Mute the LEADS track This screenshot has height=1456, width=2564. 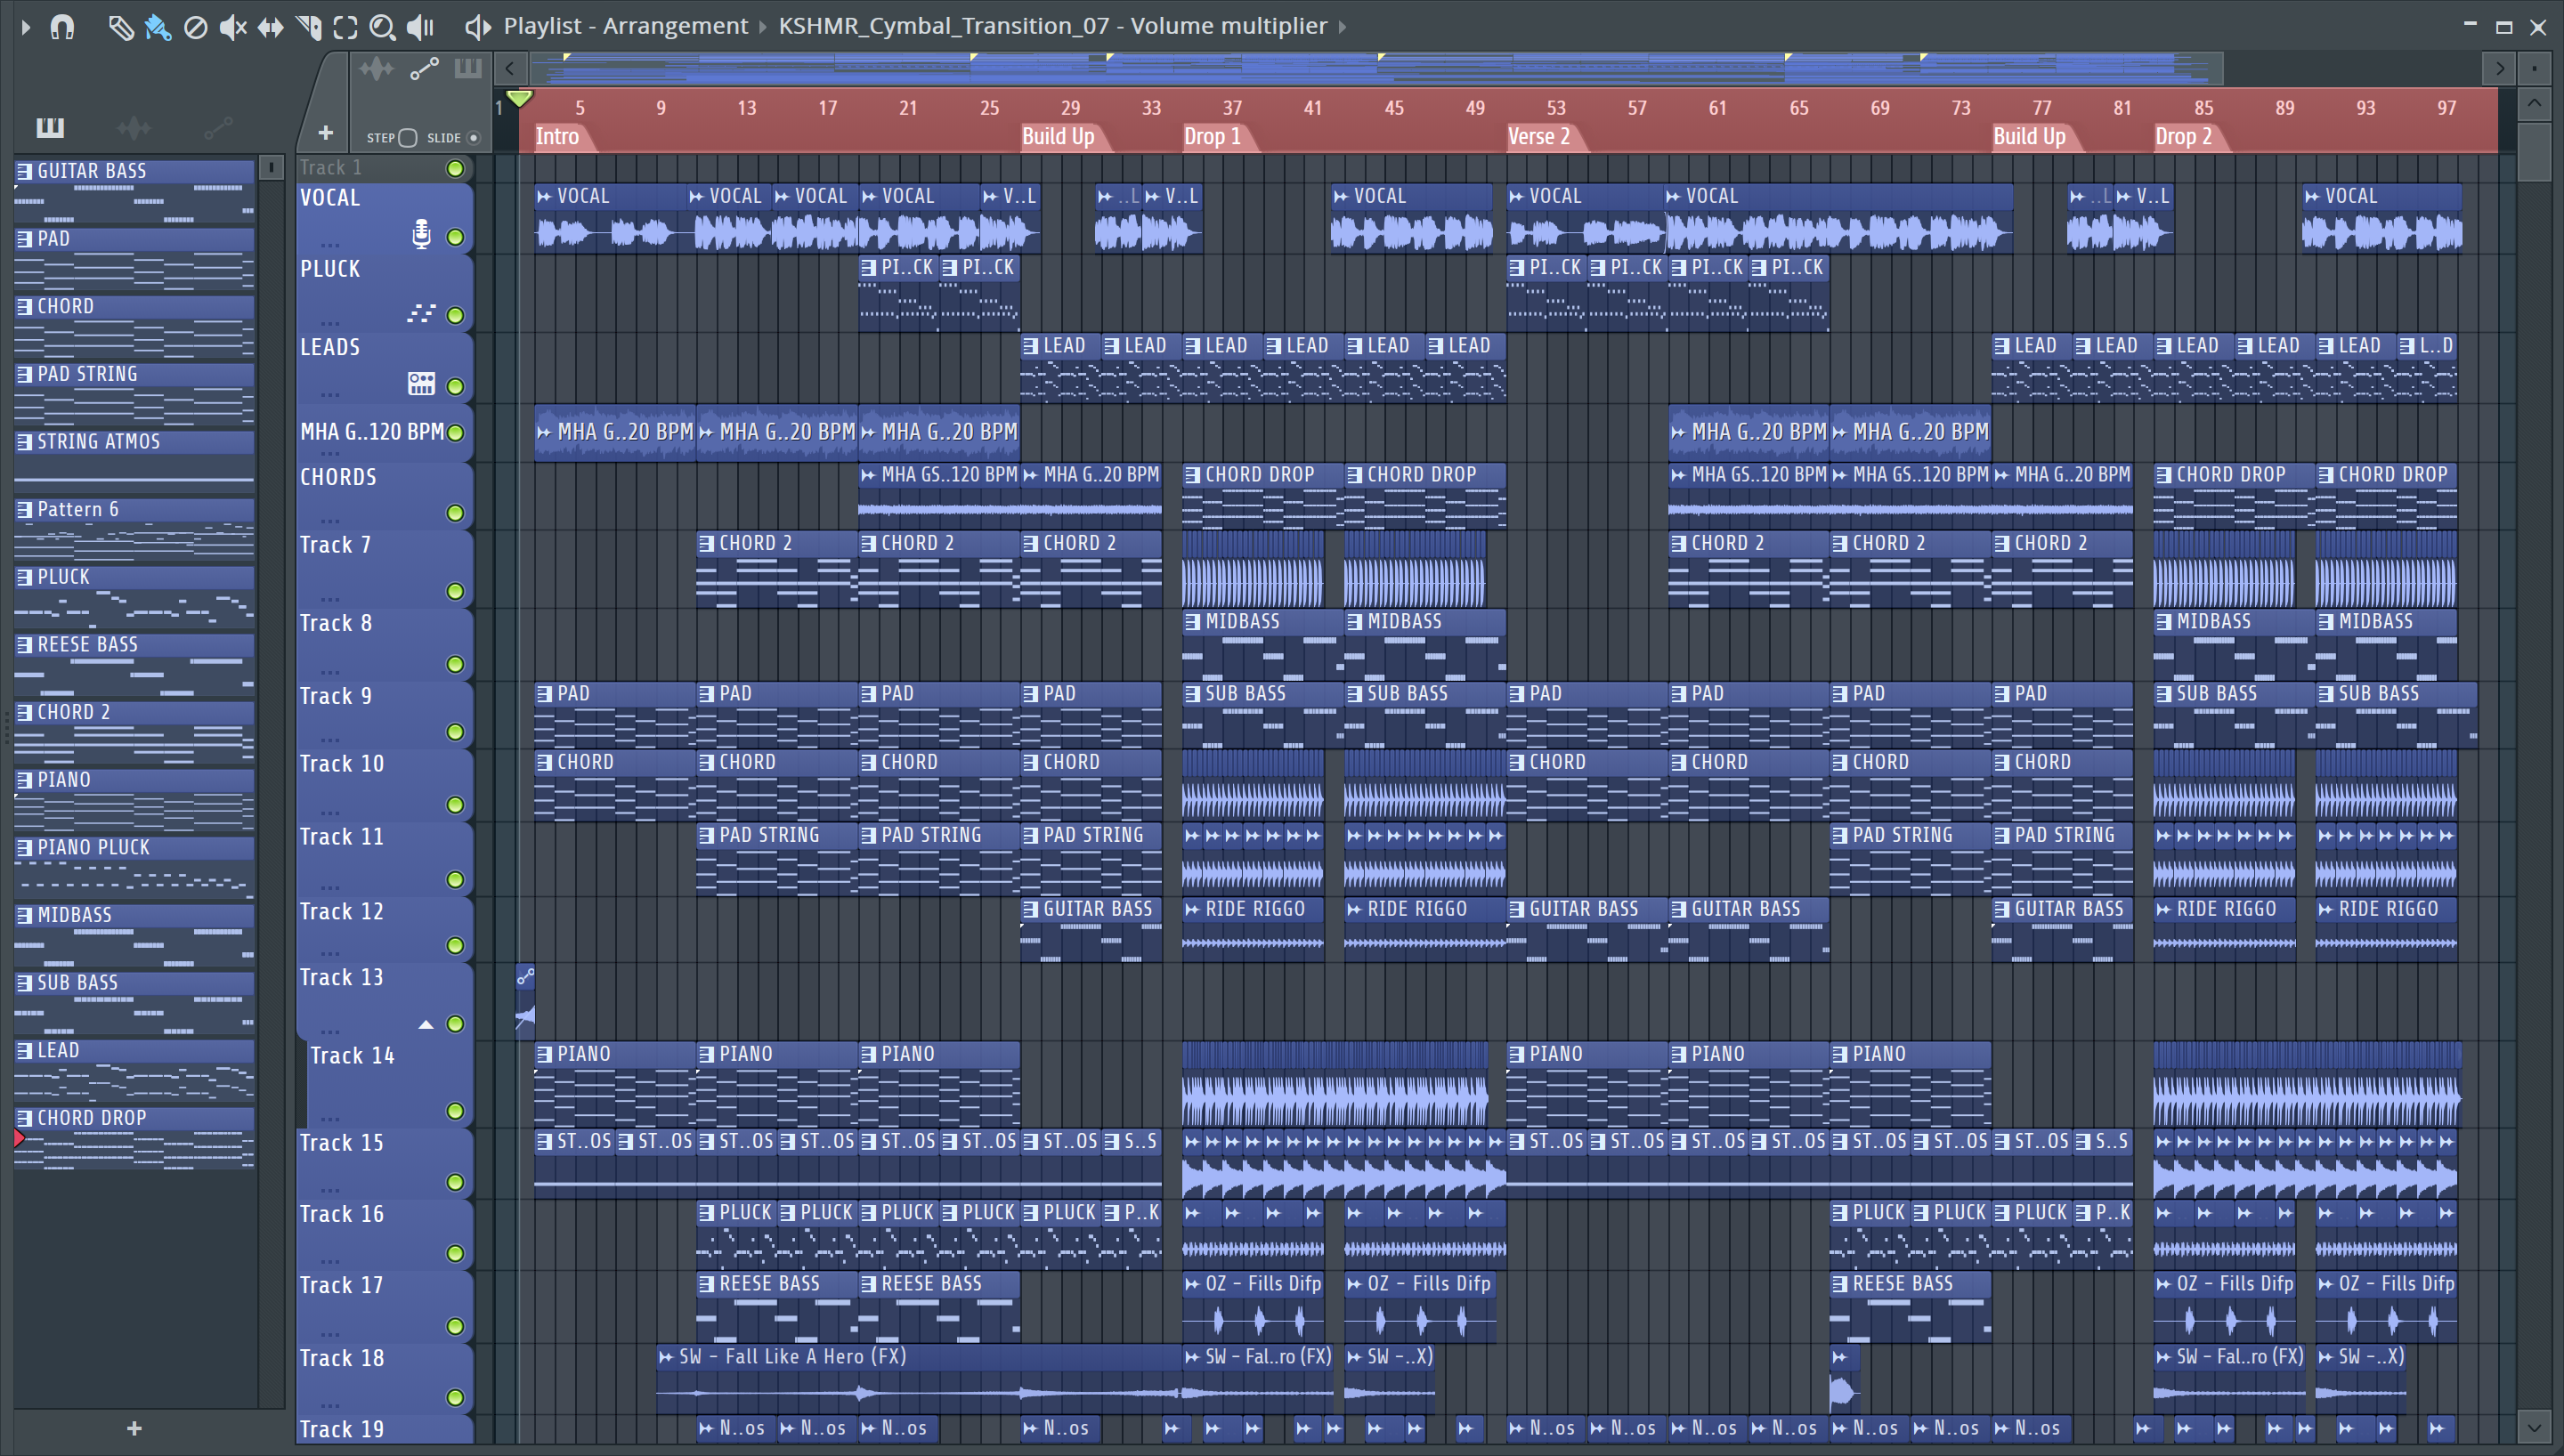tap(455, 386)
